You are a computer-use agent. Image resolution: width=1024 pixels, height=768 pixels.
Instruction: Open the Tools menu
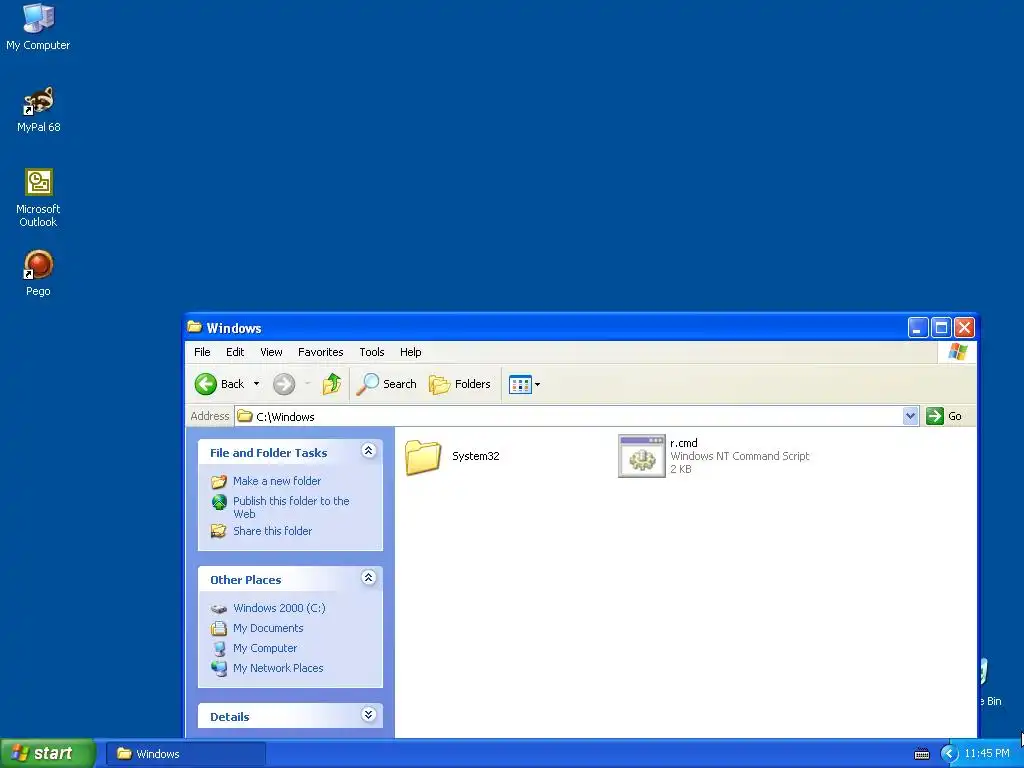(x=372, y=352)
